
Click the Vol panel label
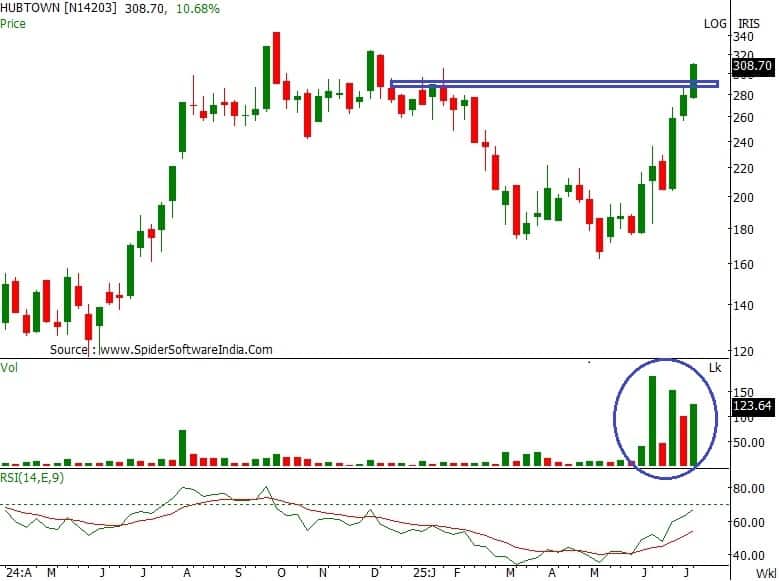point(9,367)
